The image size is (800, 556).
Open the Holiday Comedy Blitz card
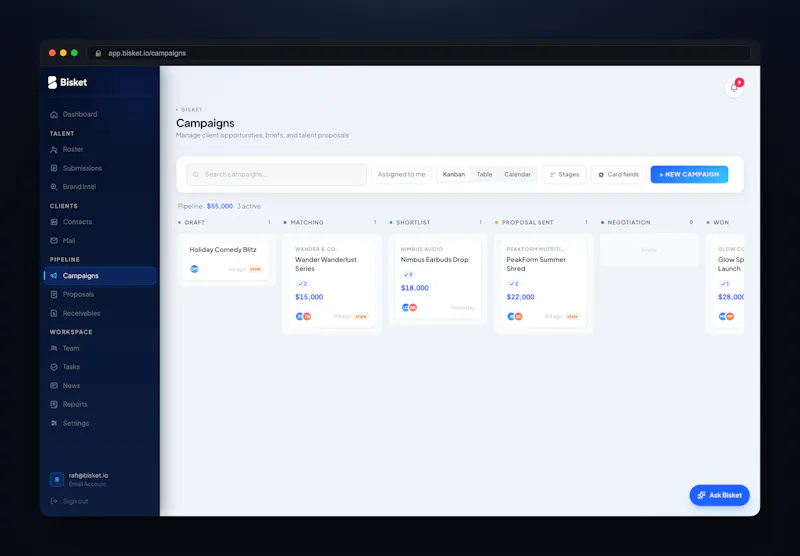227,259
